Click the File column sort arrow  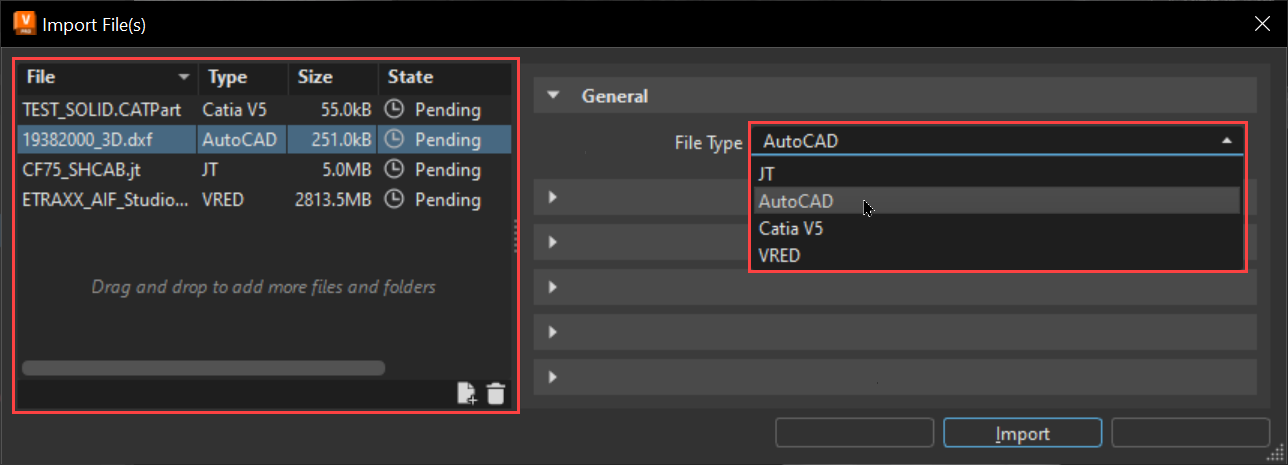[183, 77]
